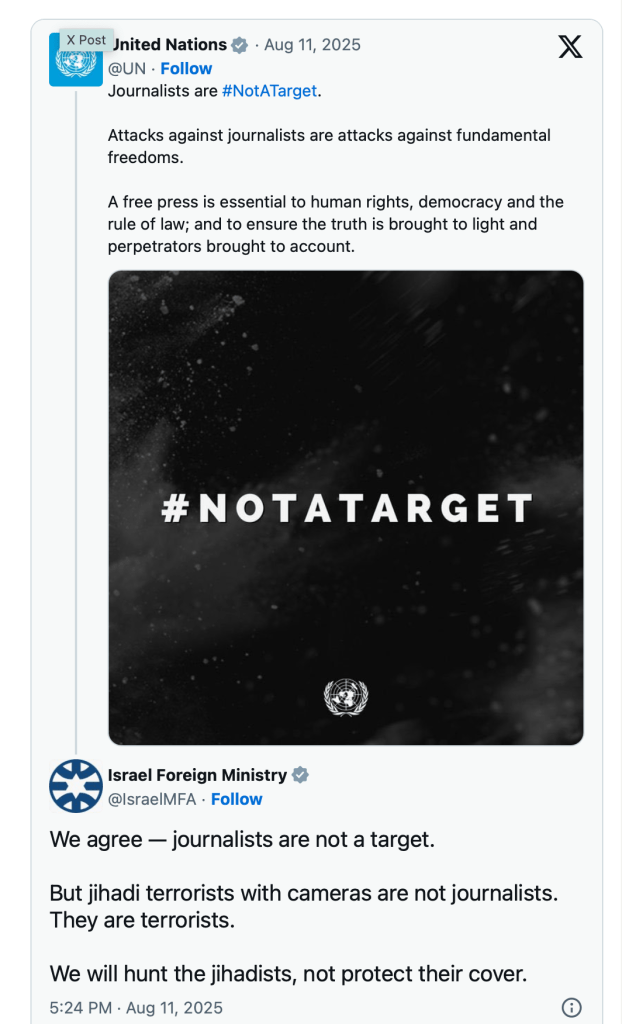Screen dimensions: 622x1024
Task: Click the United Nations profile avatar
Action: coord(75,62)
